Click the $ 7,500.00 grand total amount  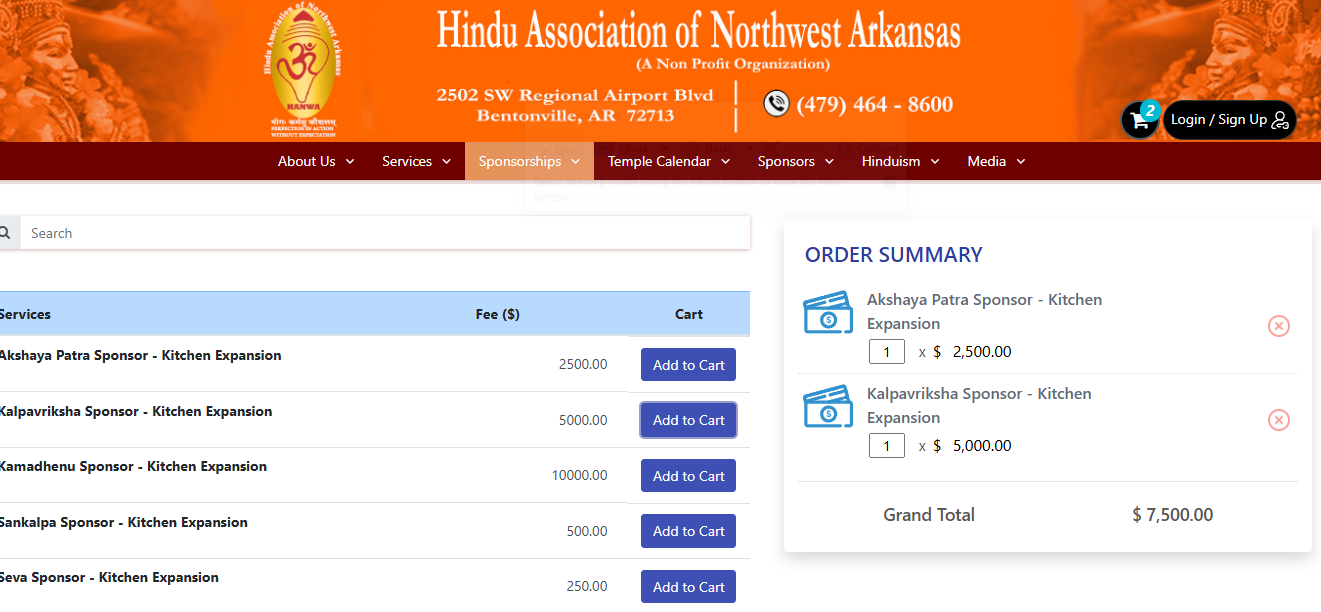(x=1173, y=515)
